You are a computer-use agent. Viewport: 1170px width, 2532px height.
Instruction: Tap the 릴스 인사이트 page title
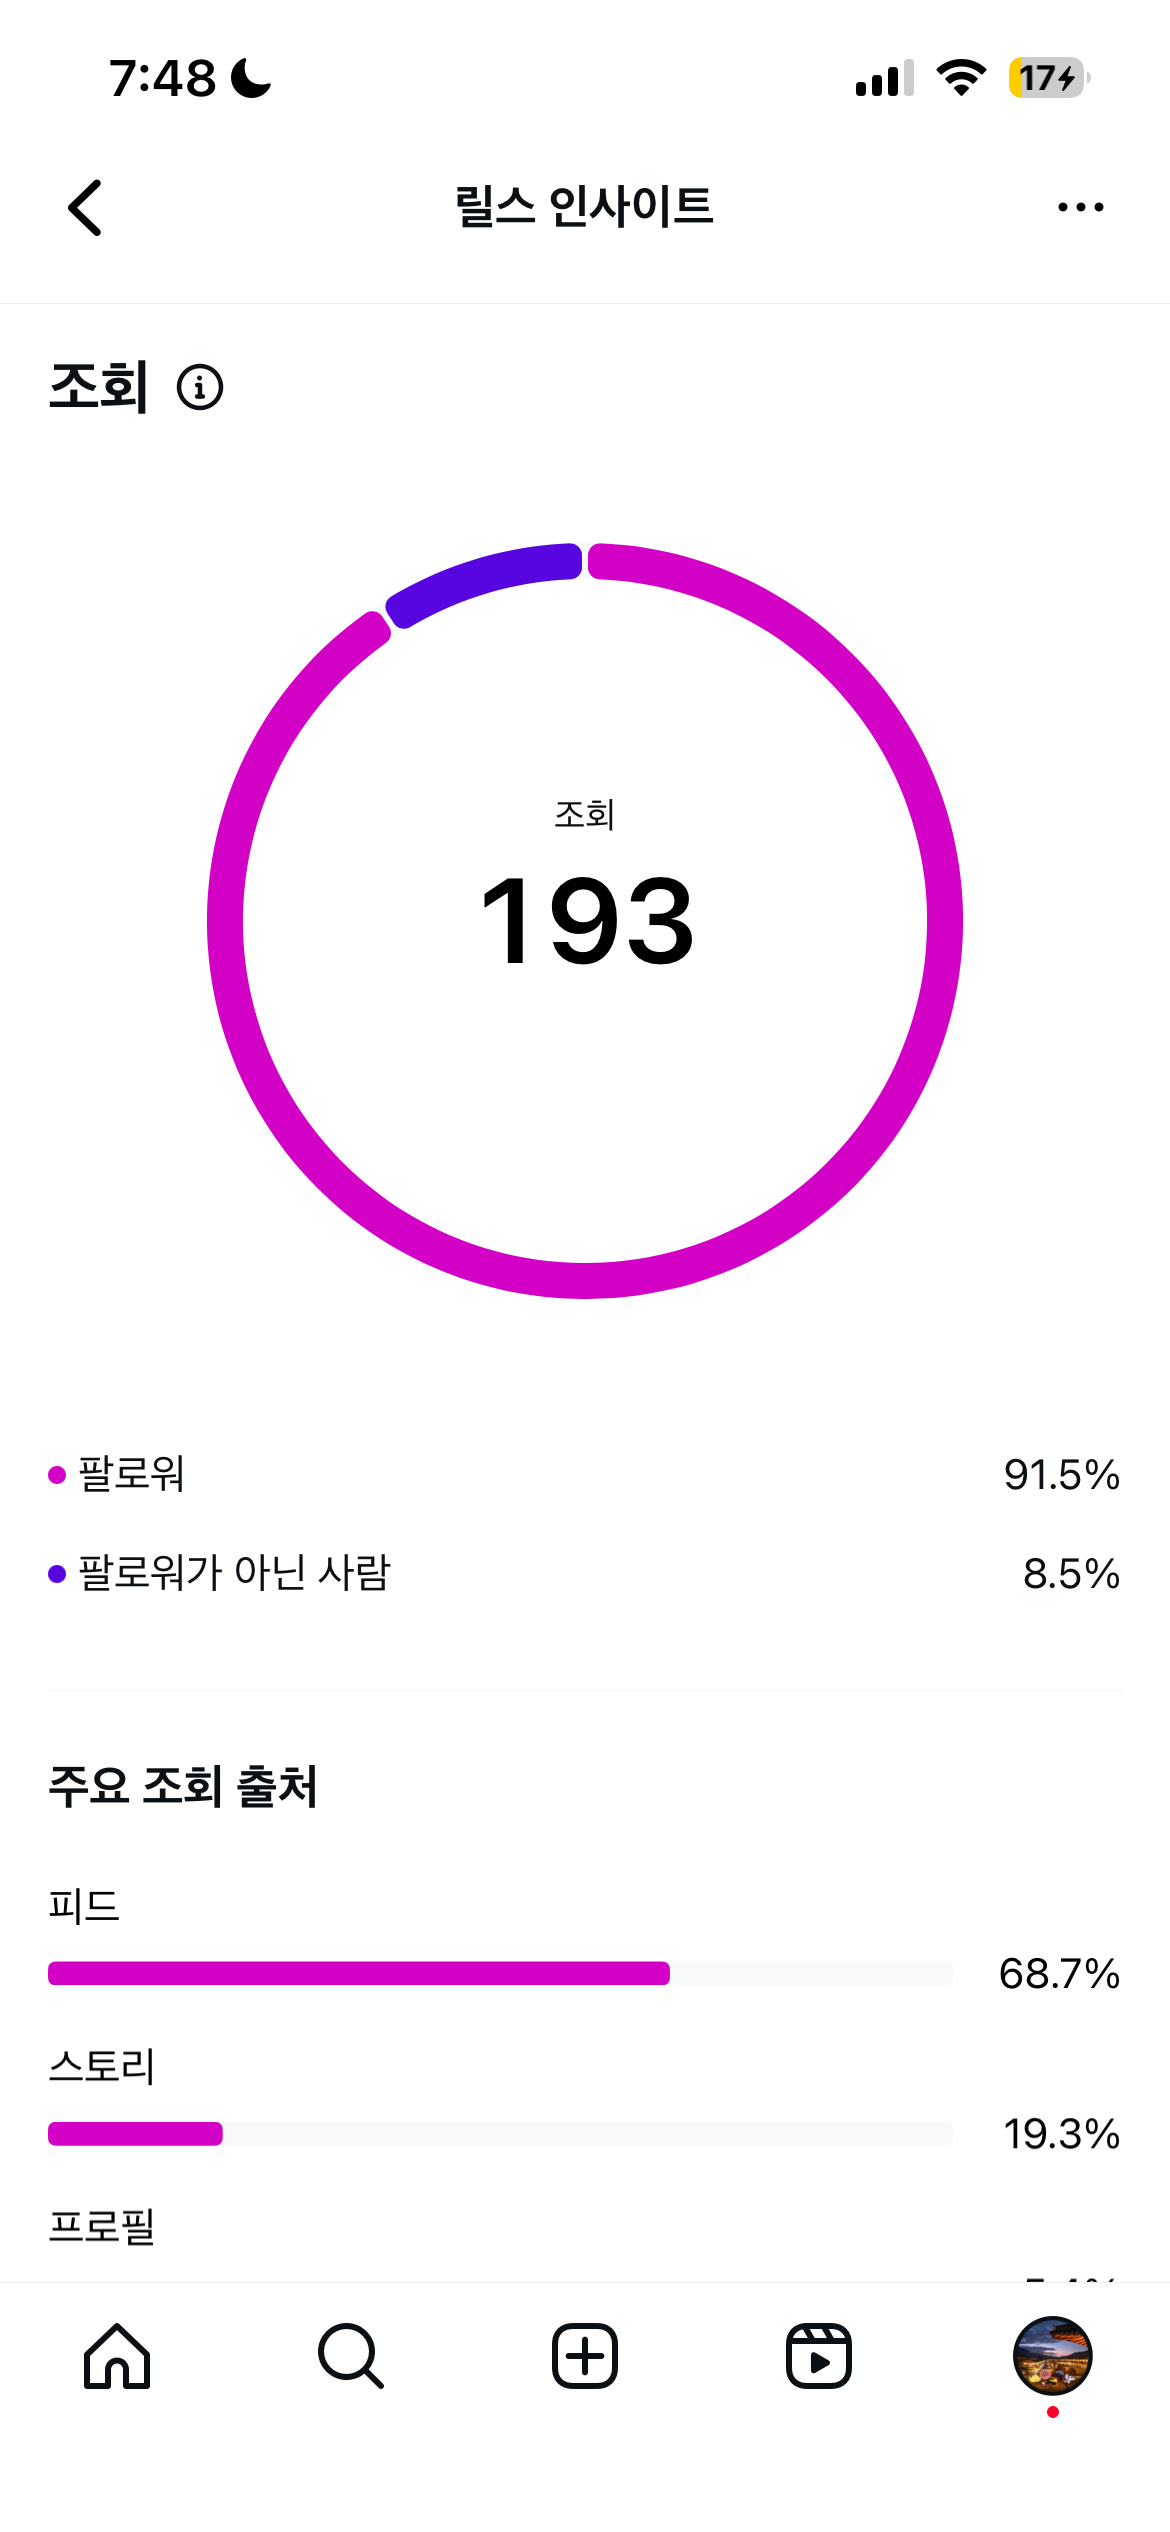tap(584, 207)
